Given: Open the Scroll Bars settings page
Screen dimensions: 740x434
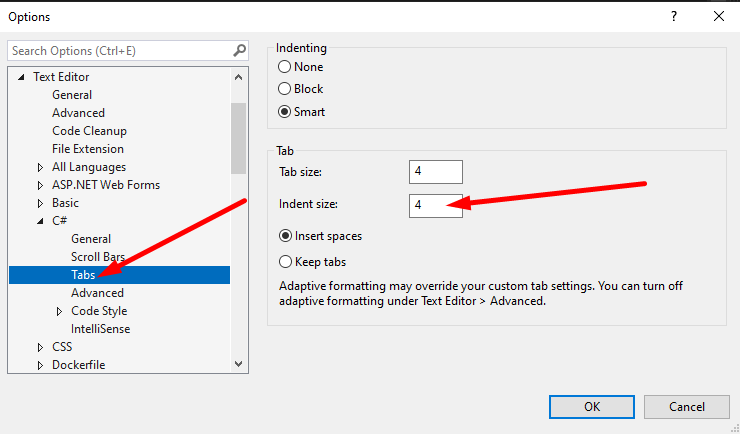Looking at the screenshot, I should [x=98, y=257].
